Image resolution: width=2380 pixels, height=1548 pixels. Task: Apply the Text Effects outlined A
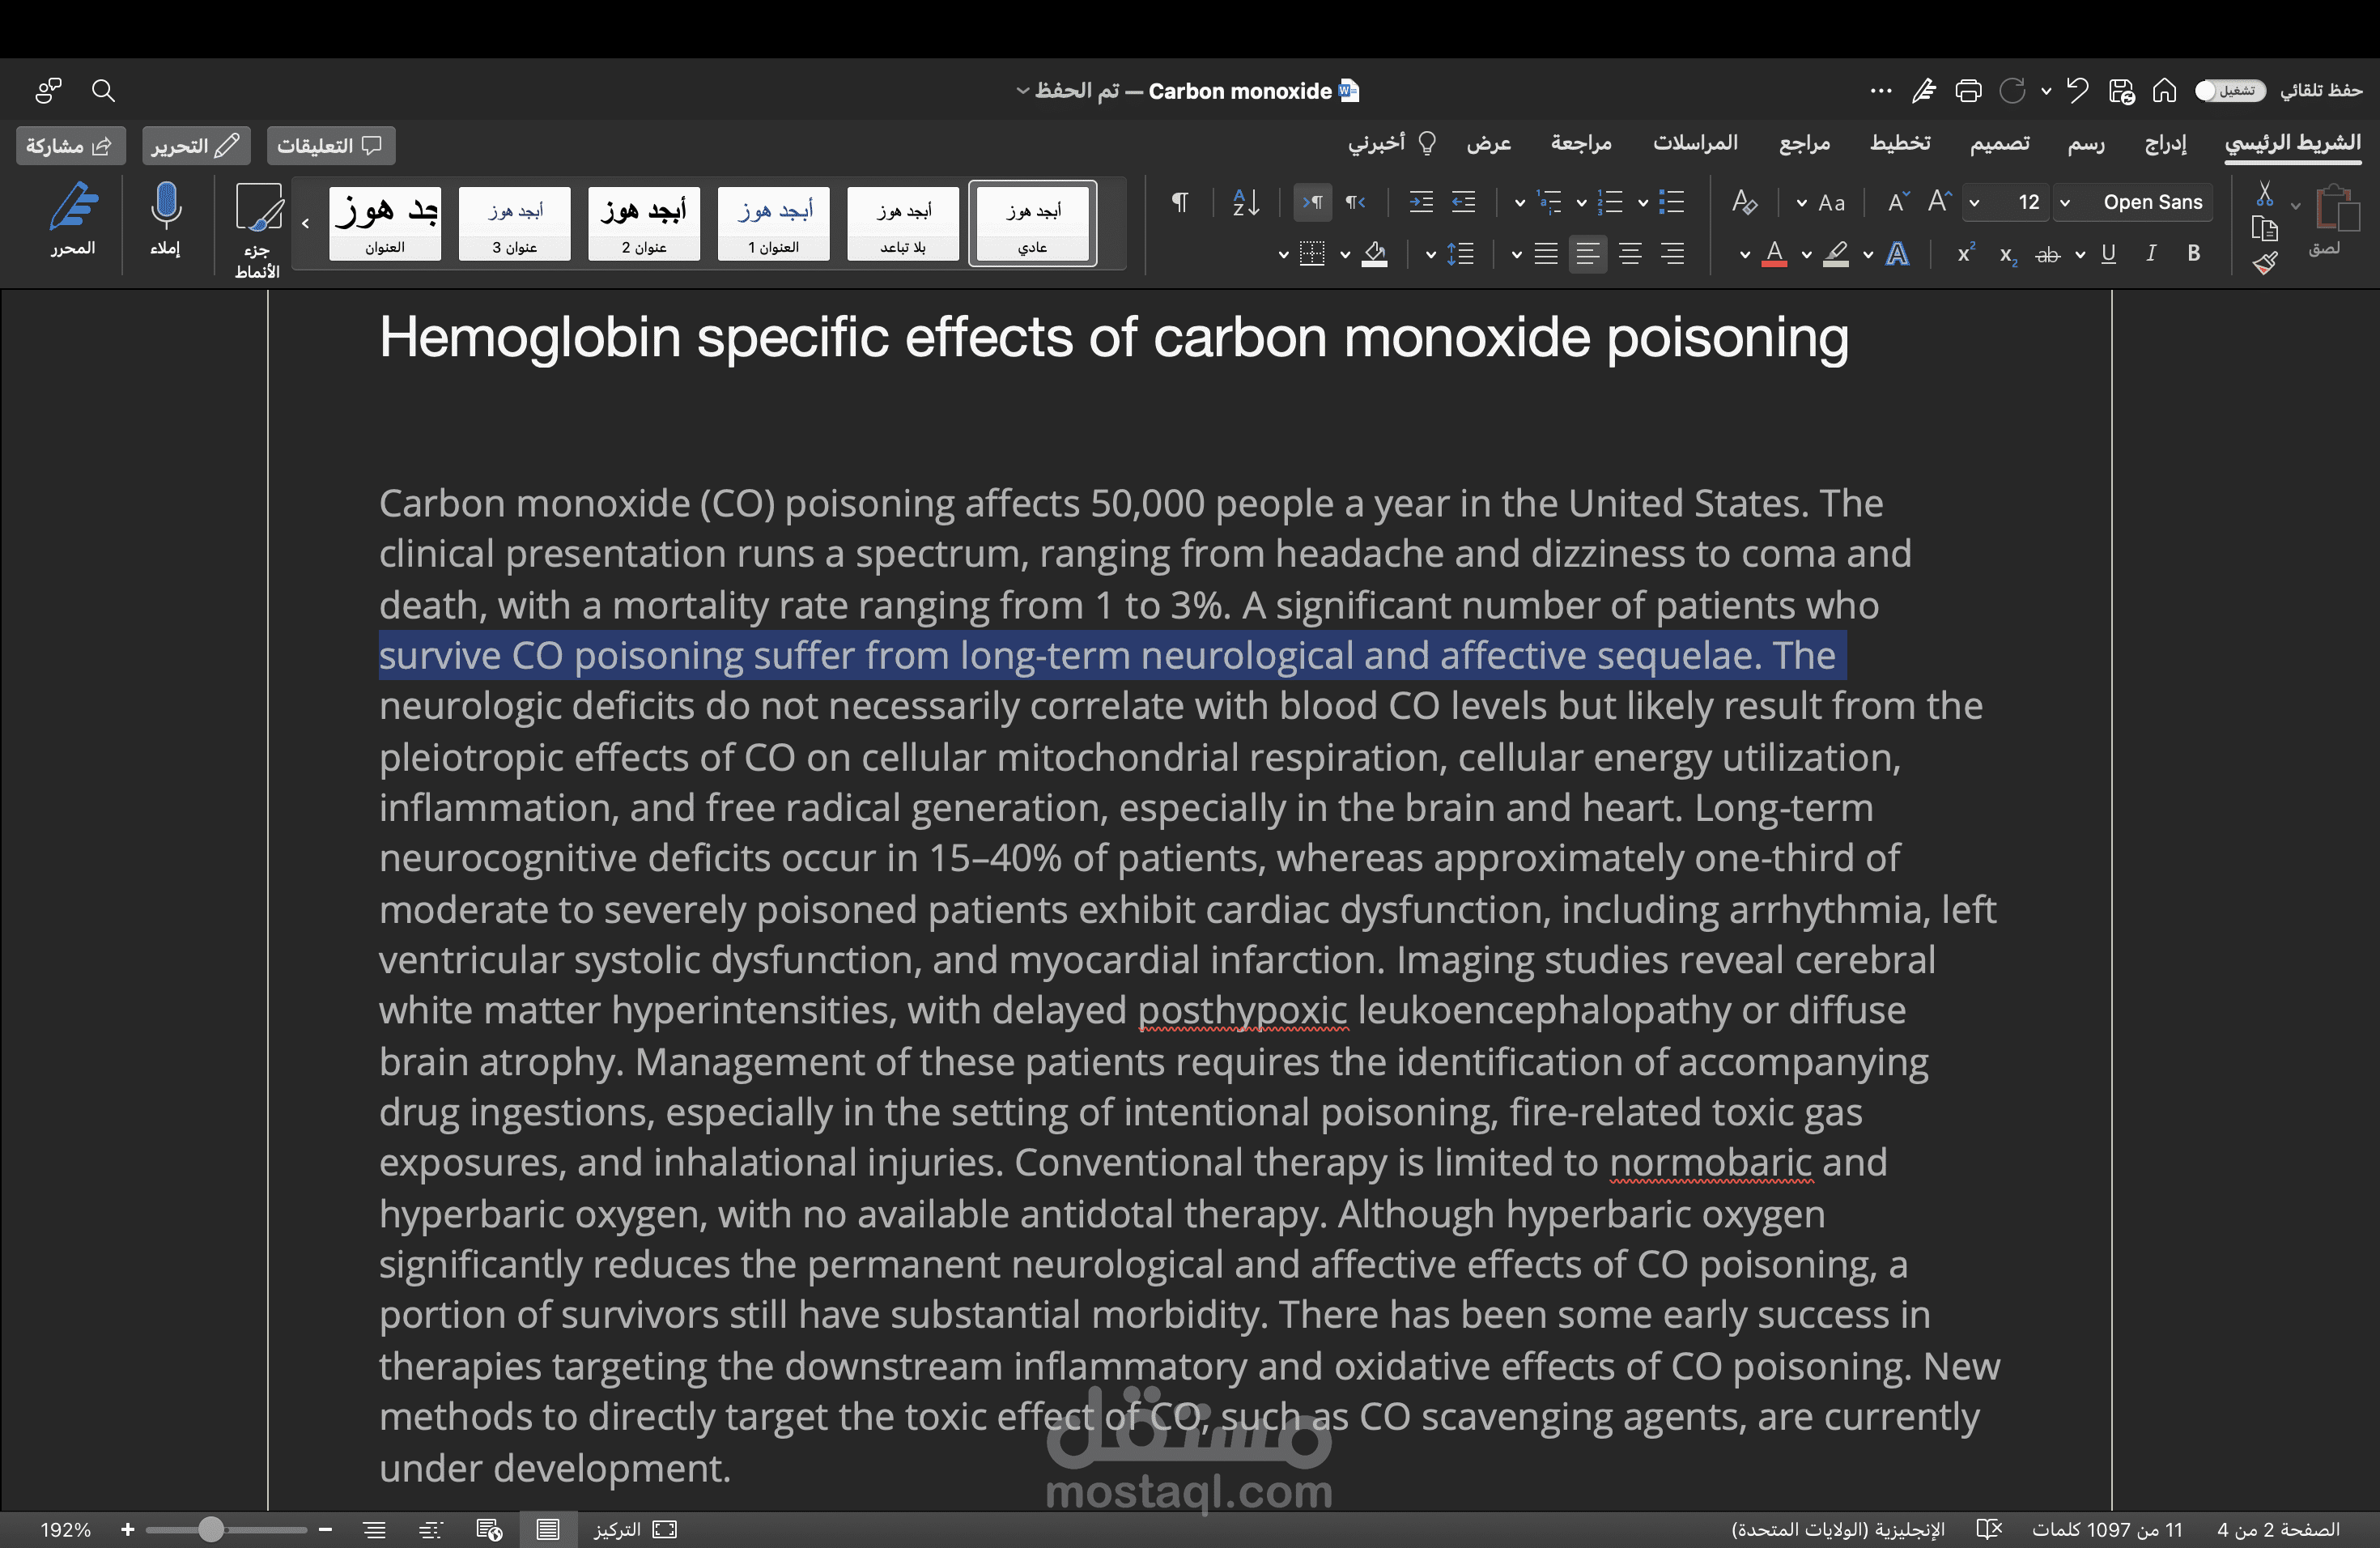[1897, 254]
